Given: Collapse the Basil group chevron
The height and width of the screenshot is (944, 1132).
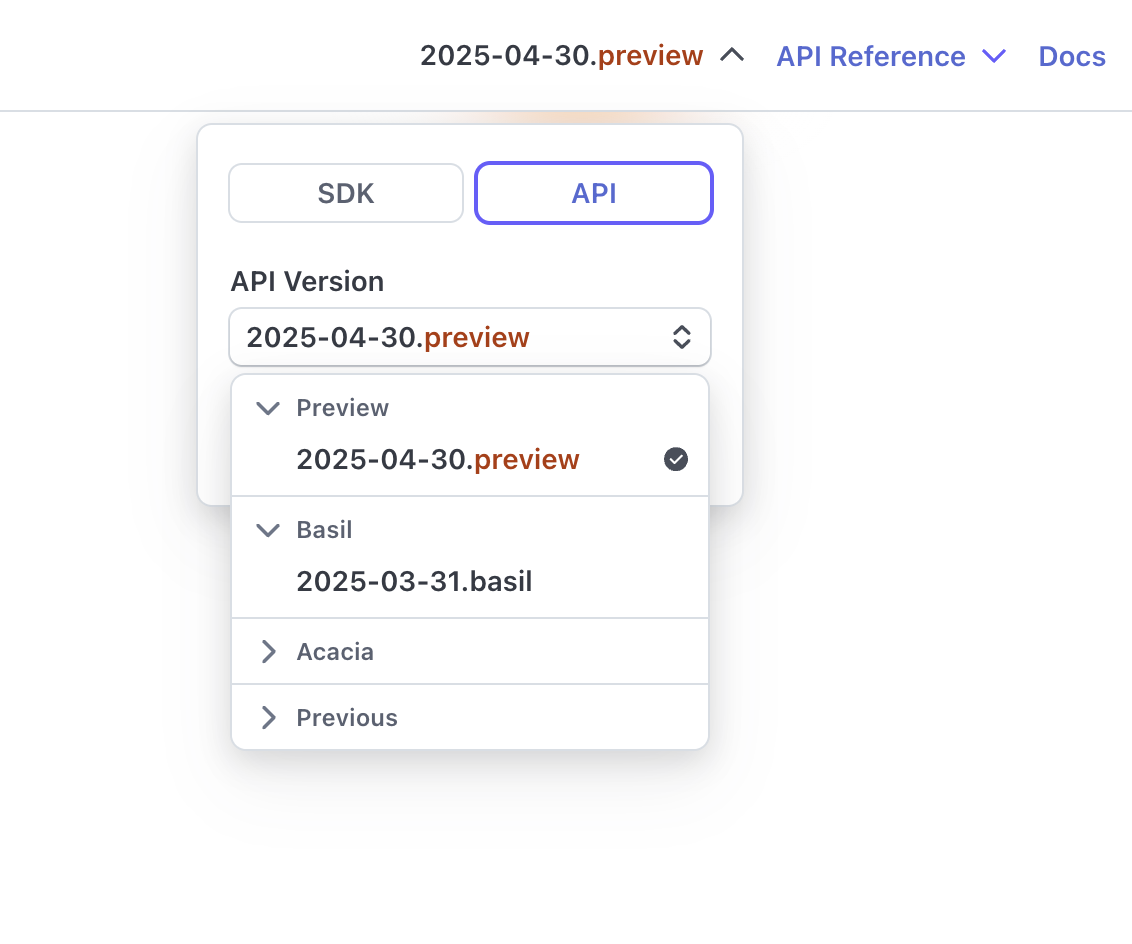Looking at the screenshot, I should point(268,530).
